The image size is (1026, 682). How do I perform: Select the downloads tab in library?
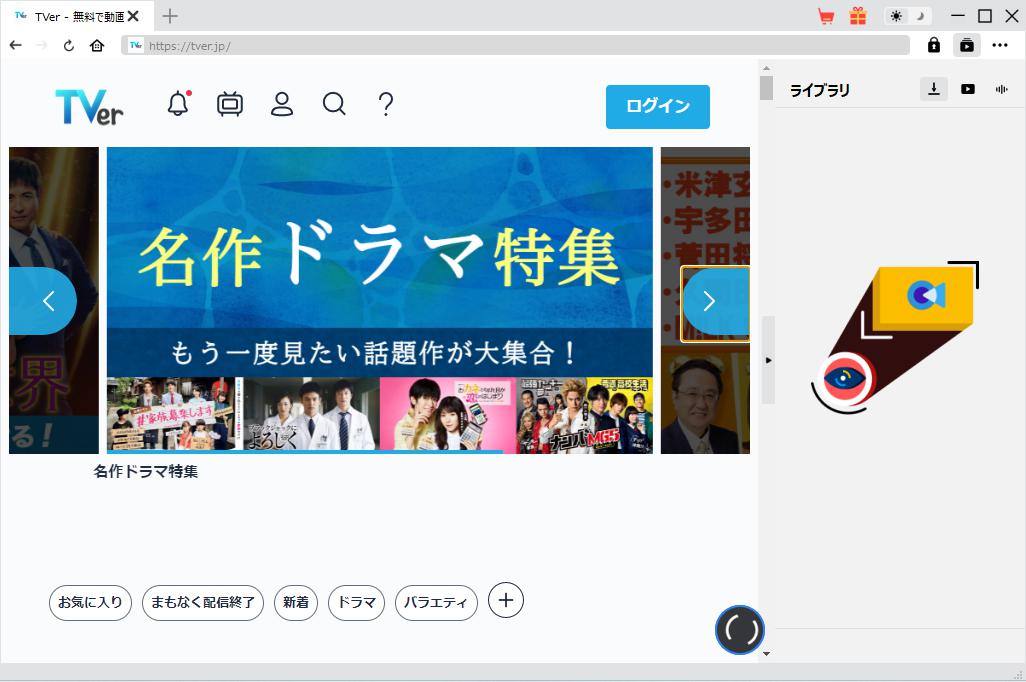[x=933, y=89]
